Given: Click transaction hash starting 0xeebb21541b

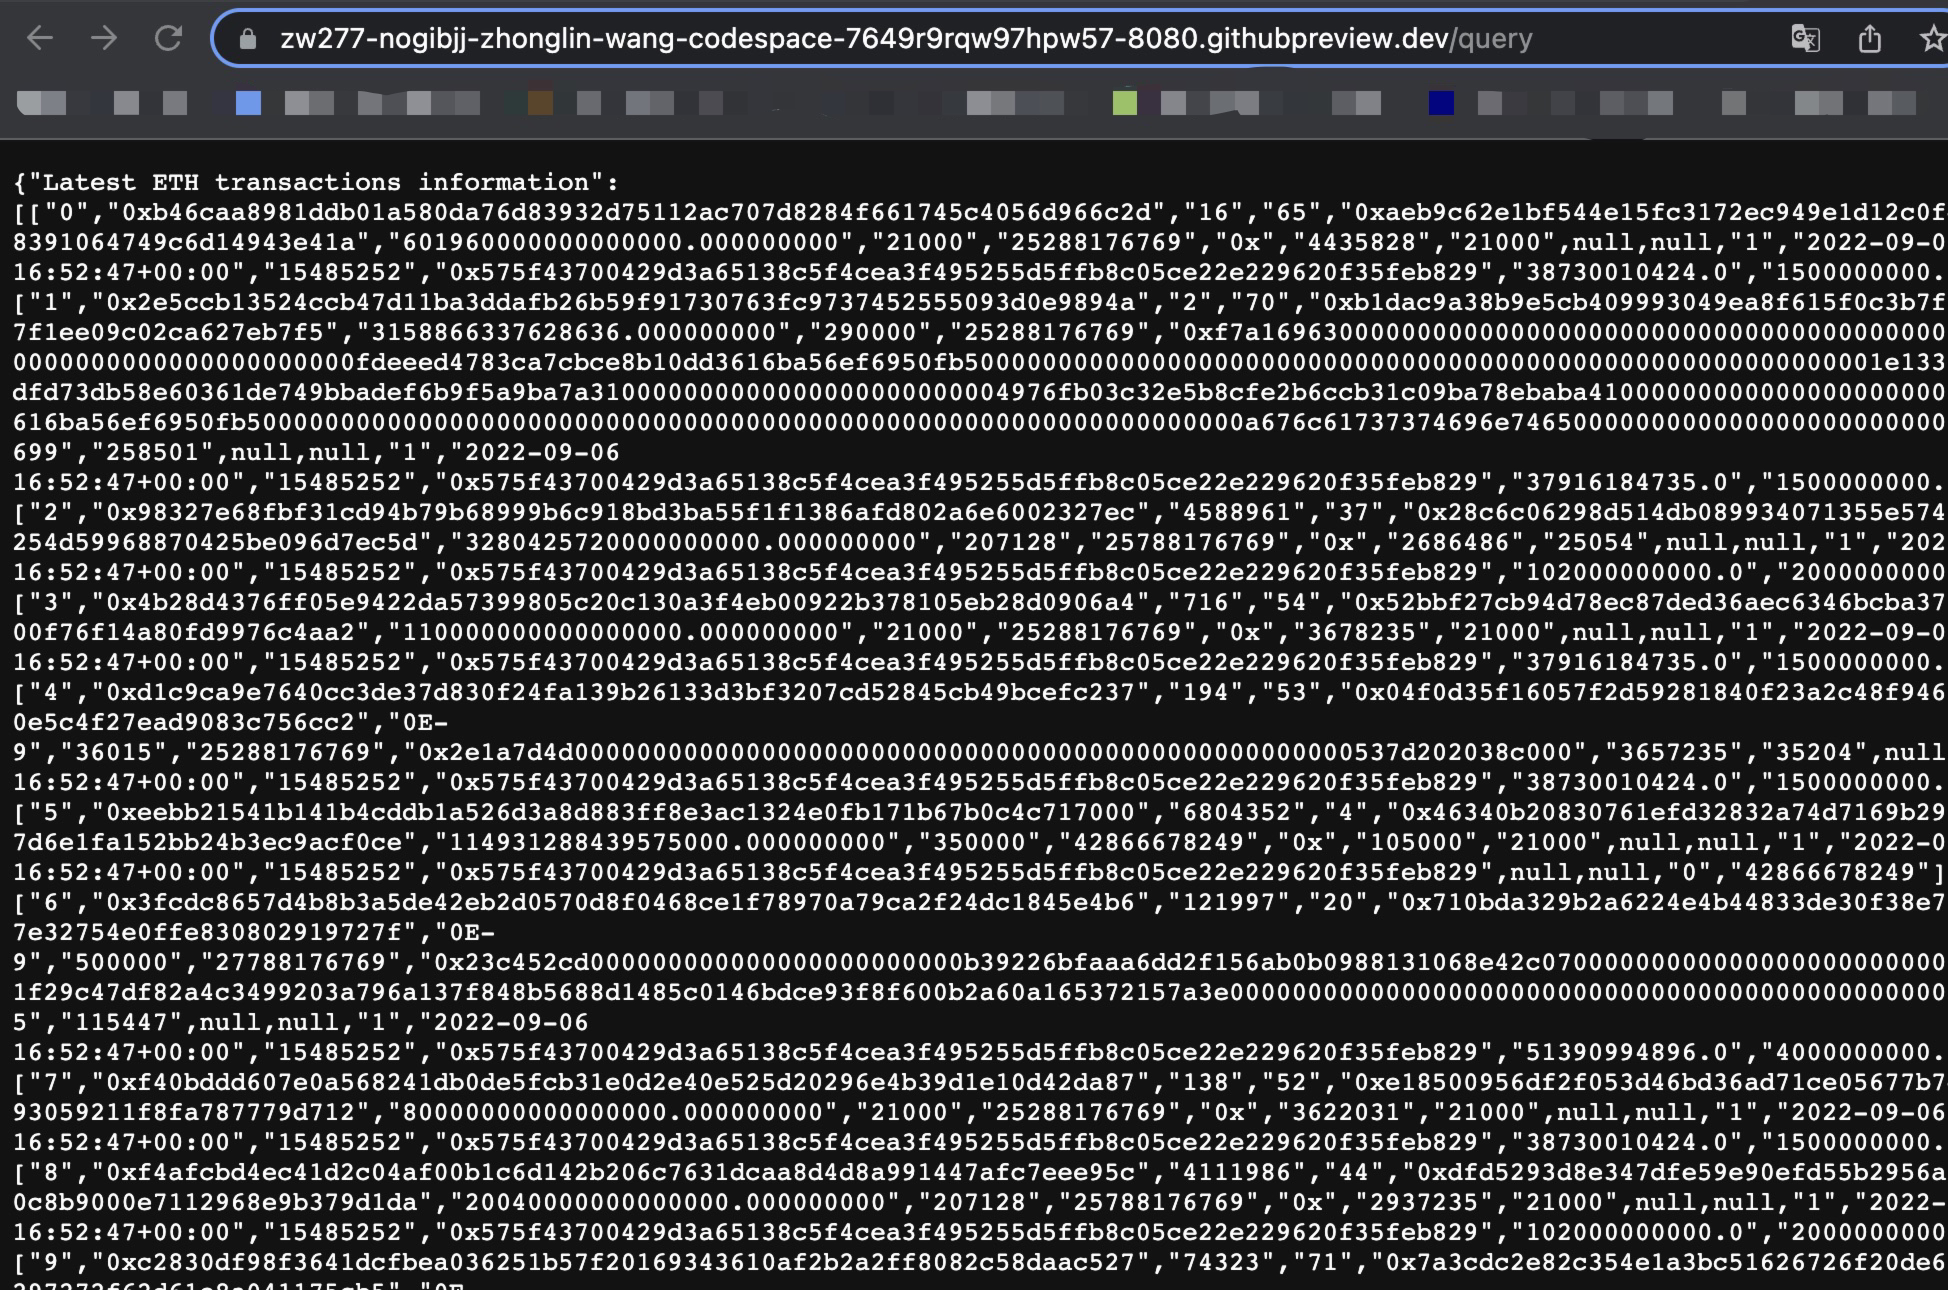Looking at the screenshot, I should click(x=620, y=813).
